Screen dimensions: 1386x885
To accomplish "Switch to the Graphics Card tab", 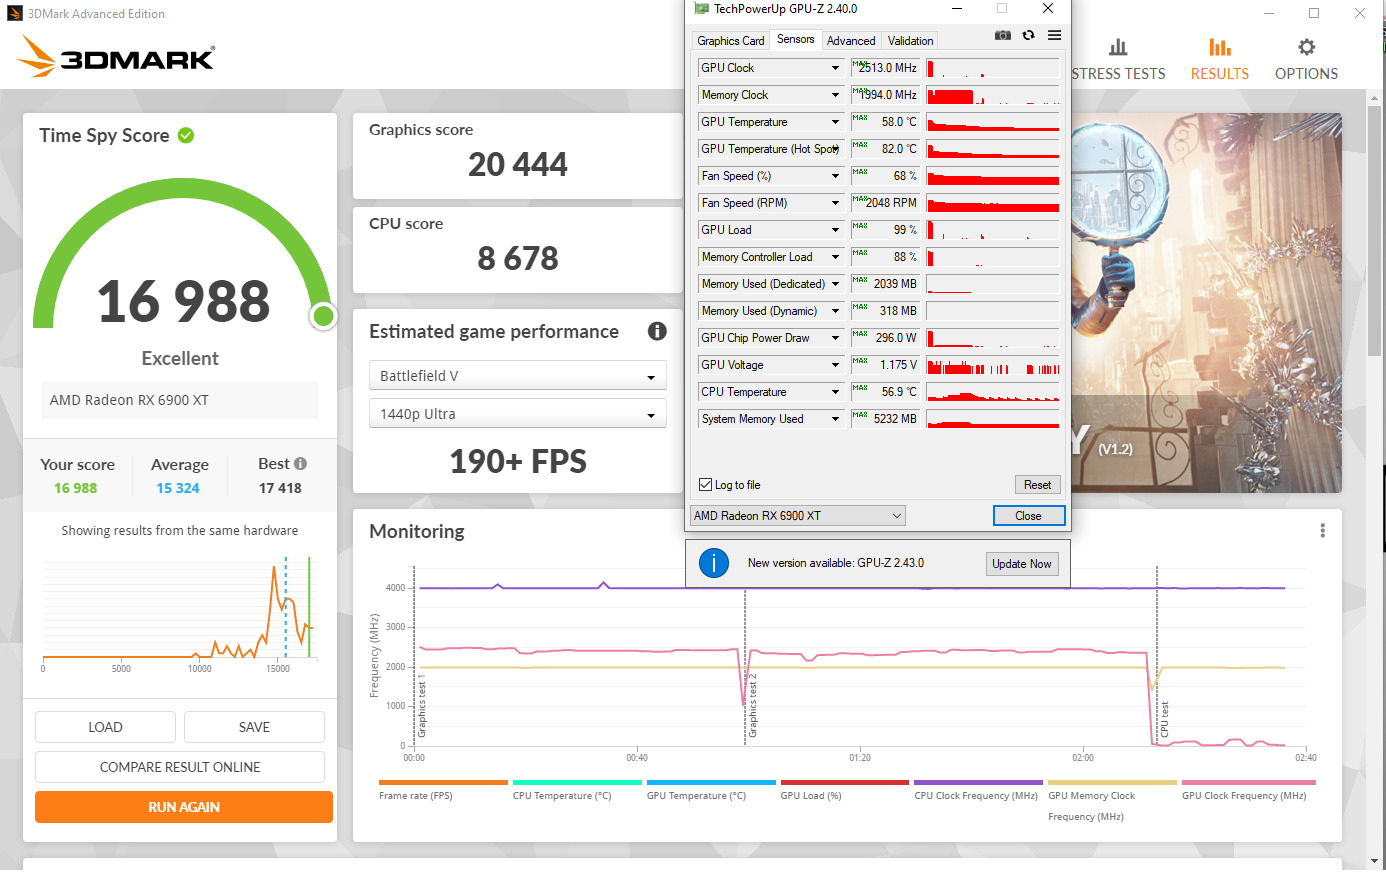I will pos(731,41).
